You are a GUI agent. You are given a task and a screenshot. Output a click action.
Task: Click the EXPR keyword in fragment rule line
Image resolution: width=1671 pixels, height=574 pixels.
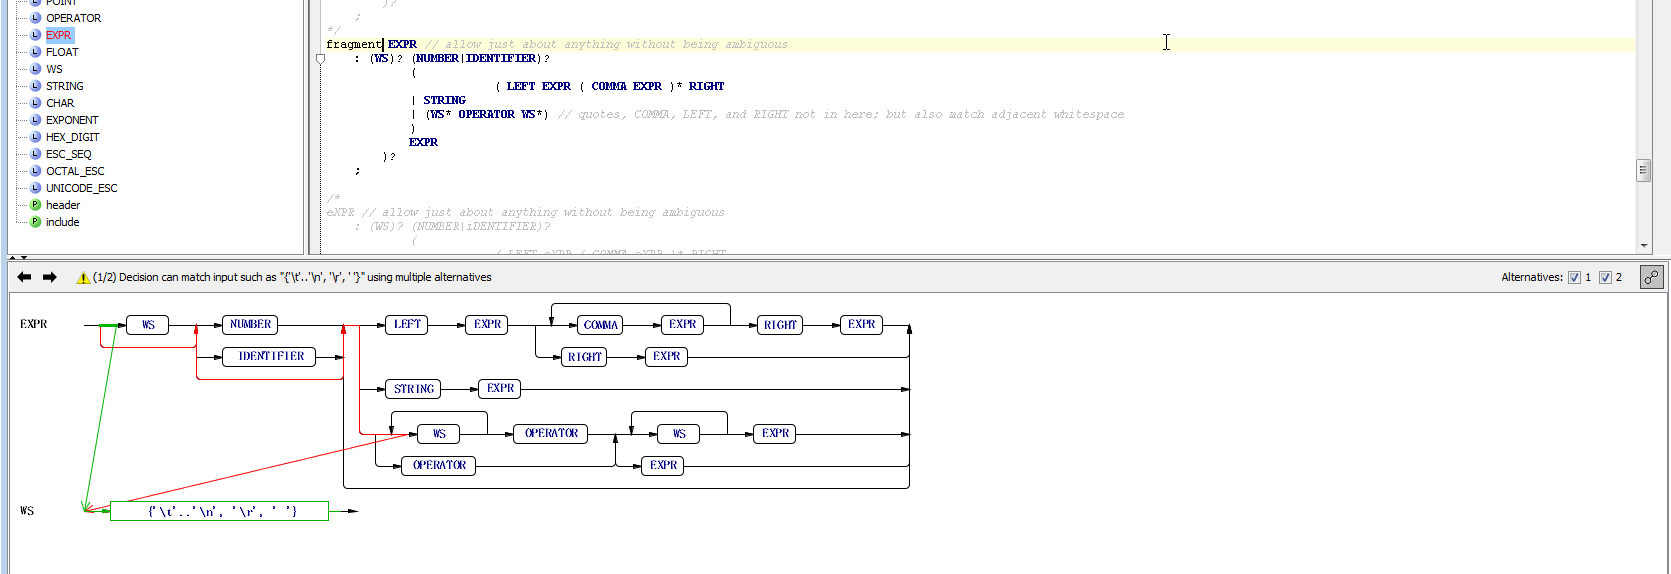[x=402, y=44]
